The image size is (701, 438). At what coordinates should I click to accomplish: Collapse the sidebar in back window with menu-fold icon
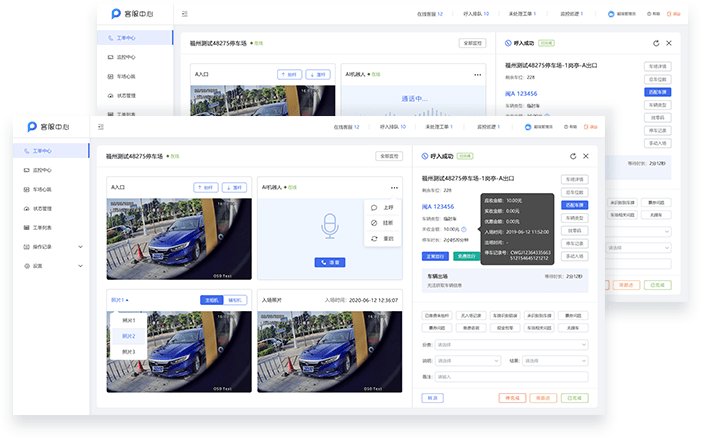point(185,14)
